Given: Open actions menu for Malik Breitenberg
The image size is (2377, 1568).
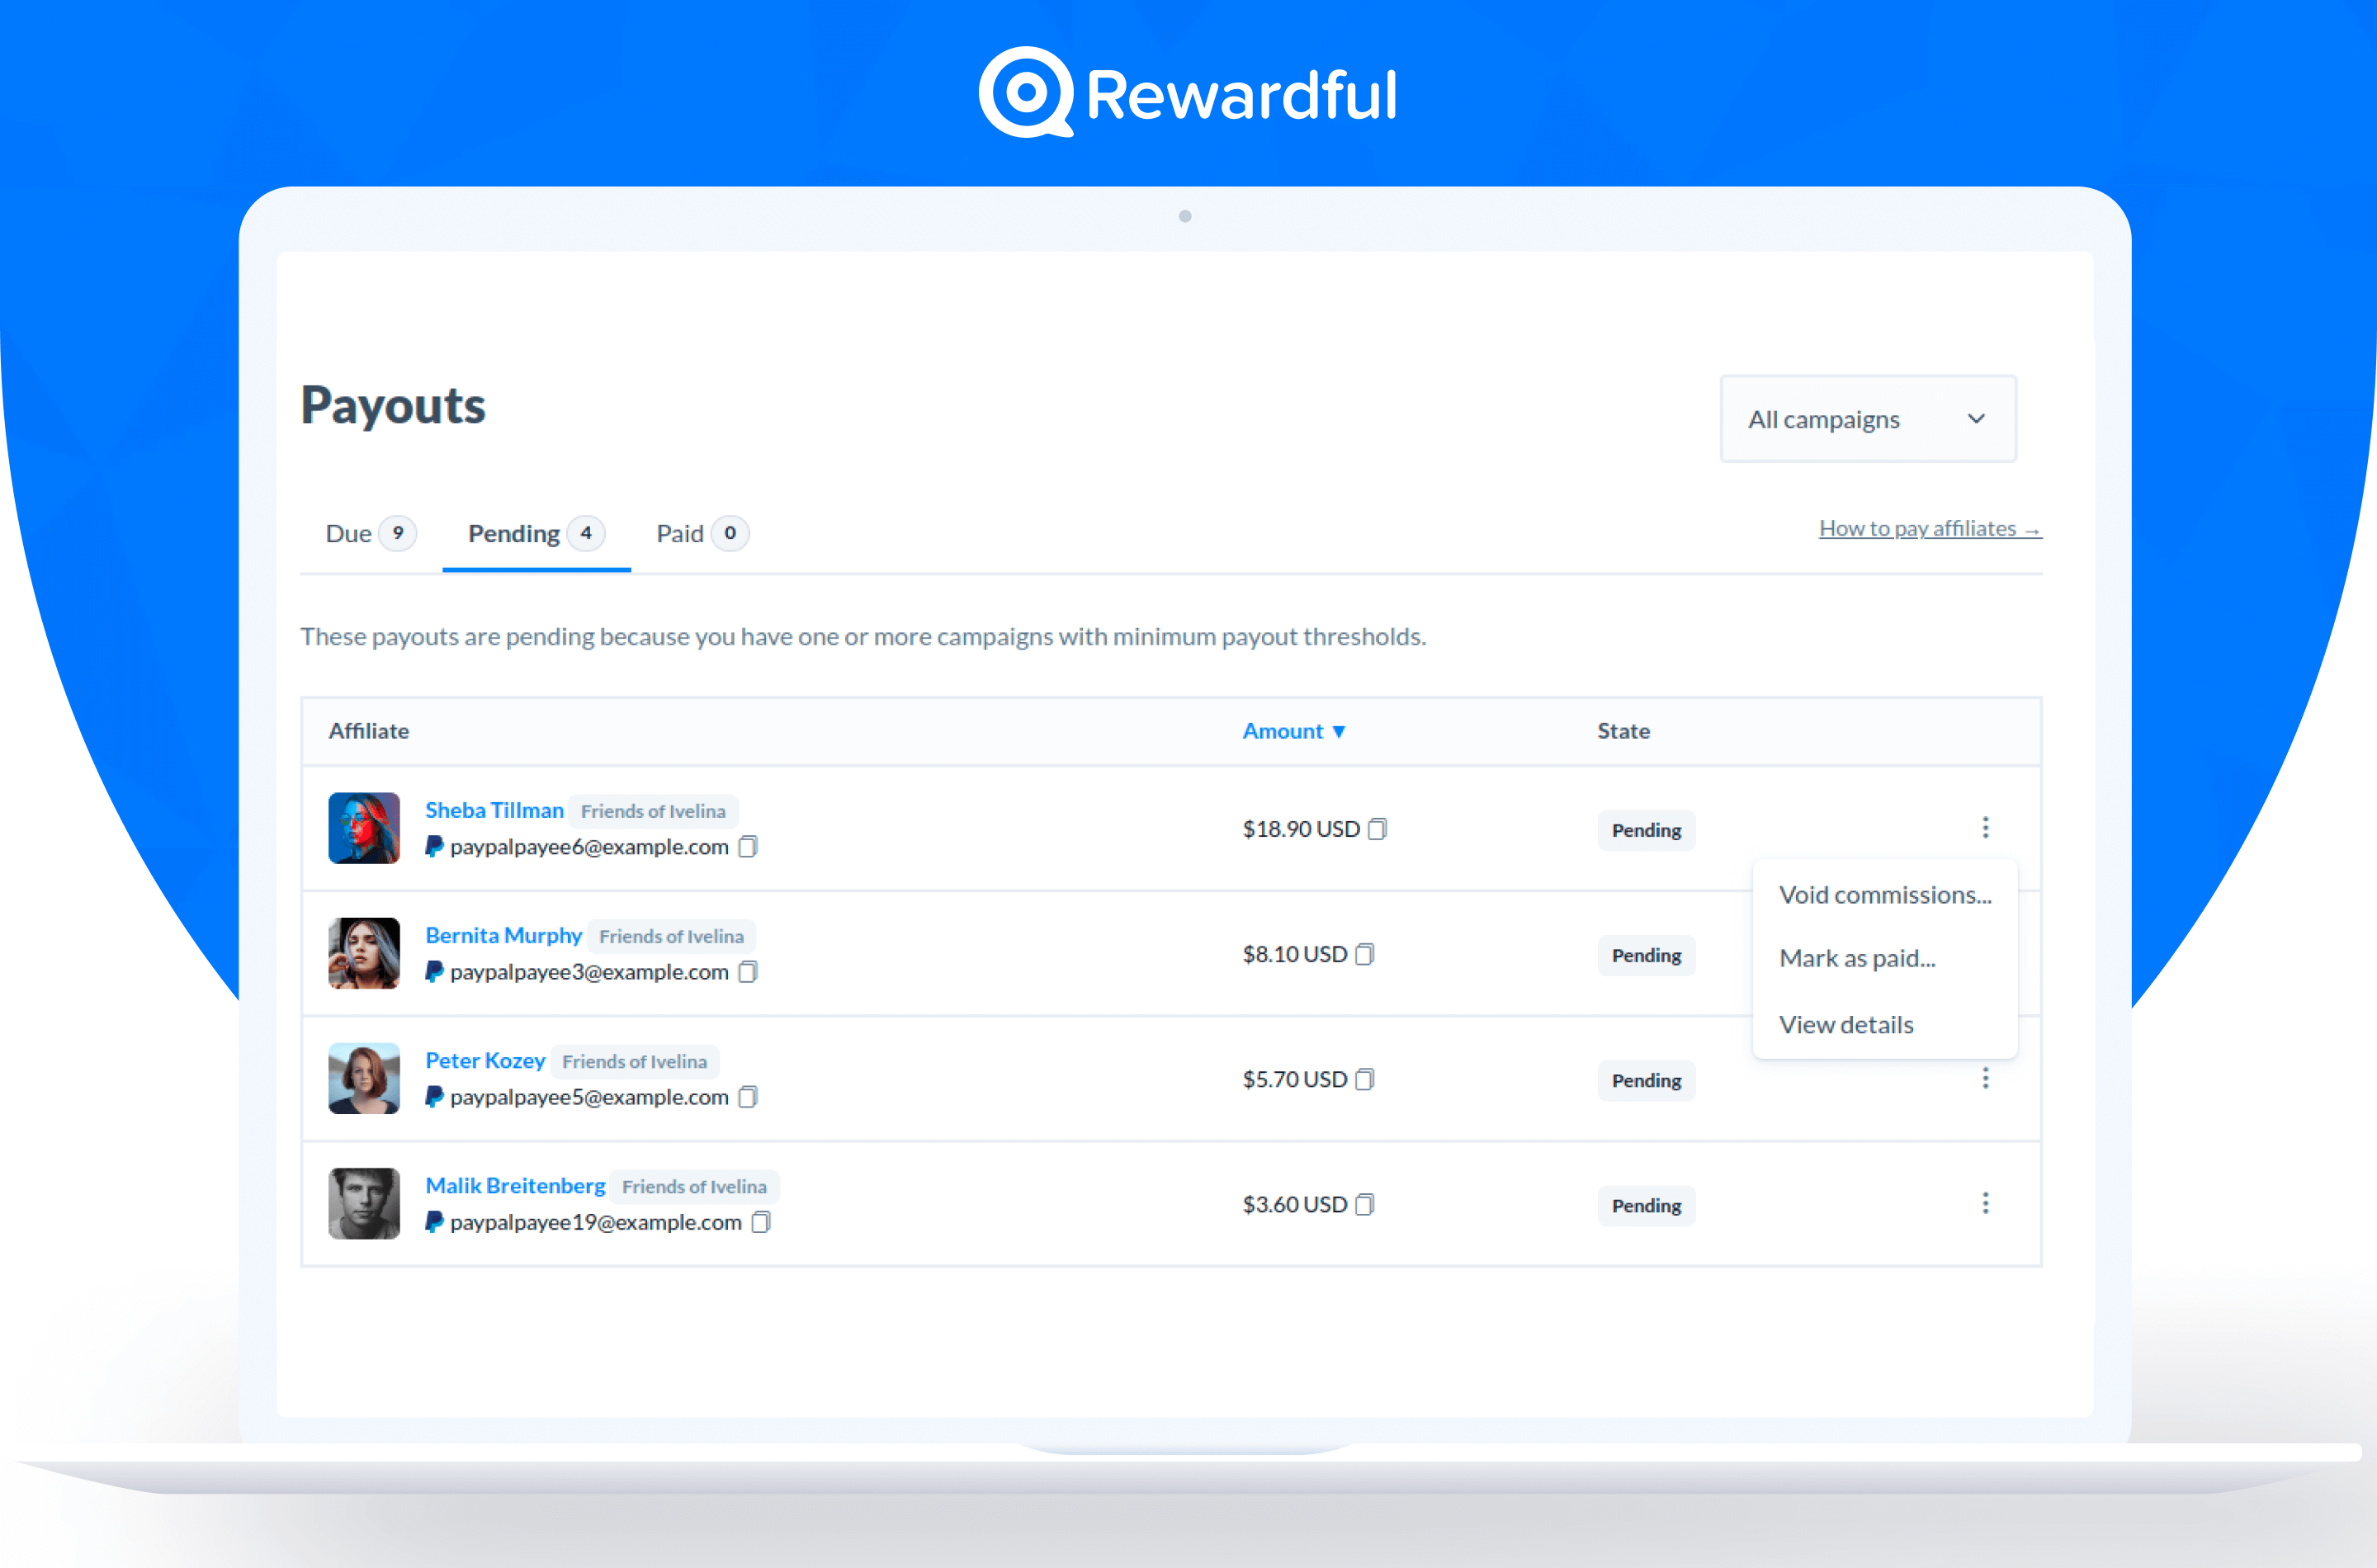Looking at the screenshot, I should point(1985,1203).
